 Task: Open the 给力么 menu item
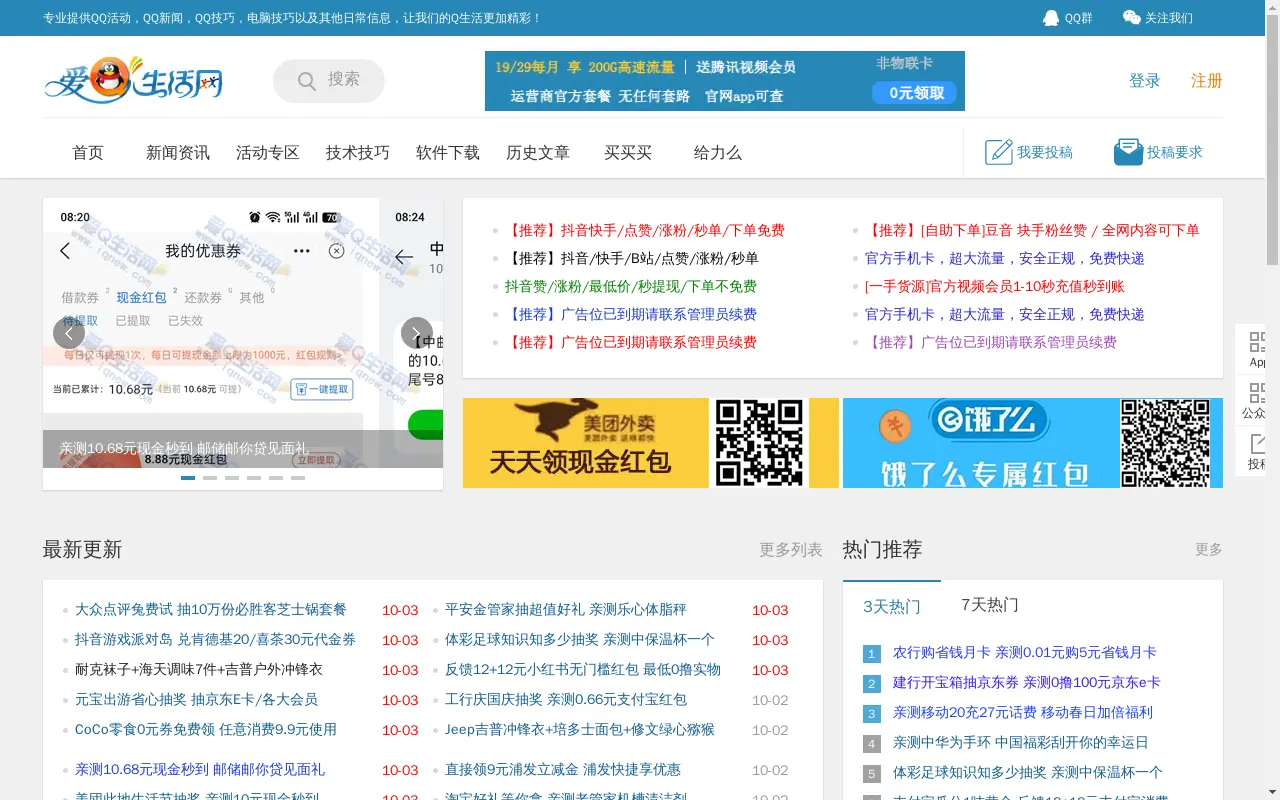pos(718,153)
